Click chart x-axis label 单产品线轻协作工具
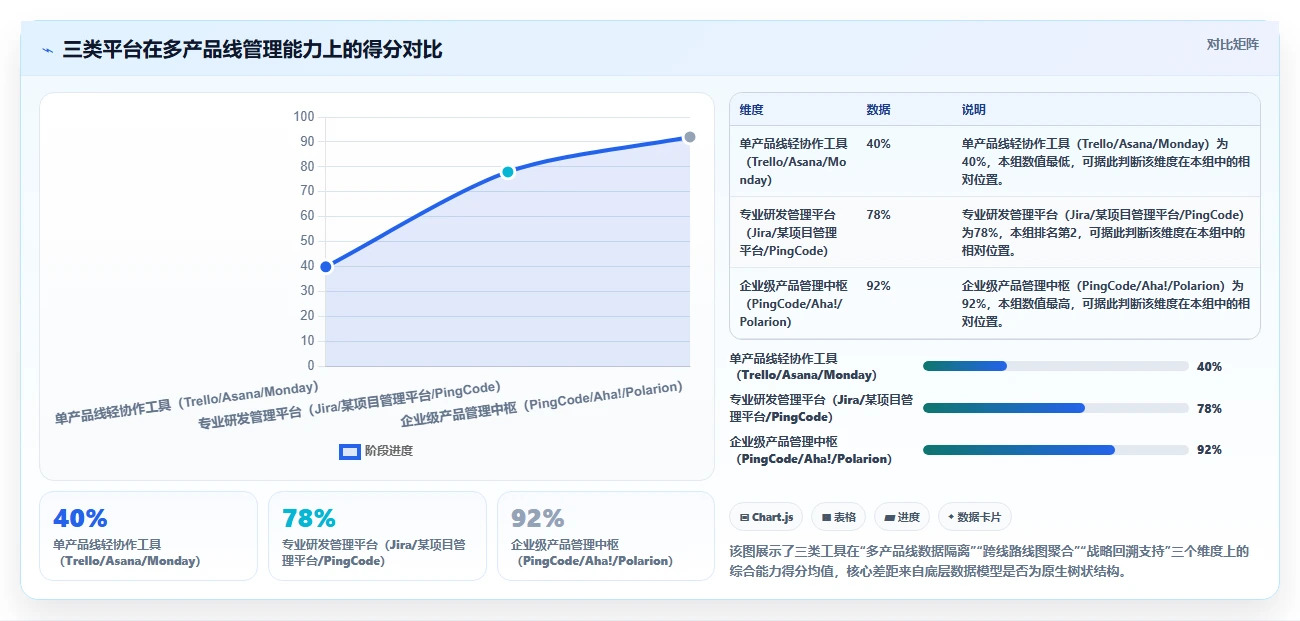The height and width of the screenshot is (621, 1300). pyautogui.click(x=187, y=403)
